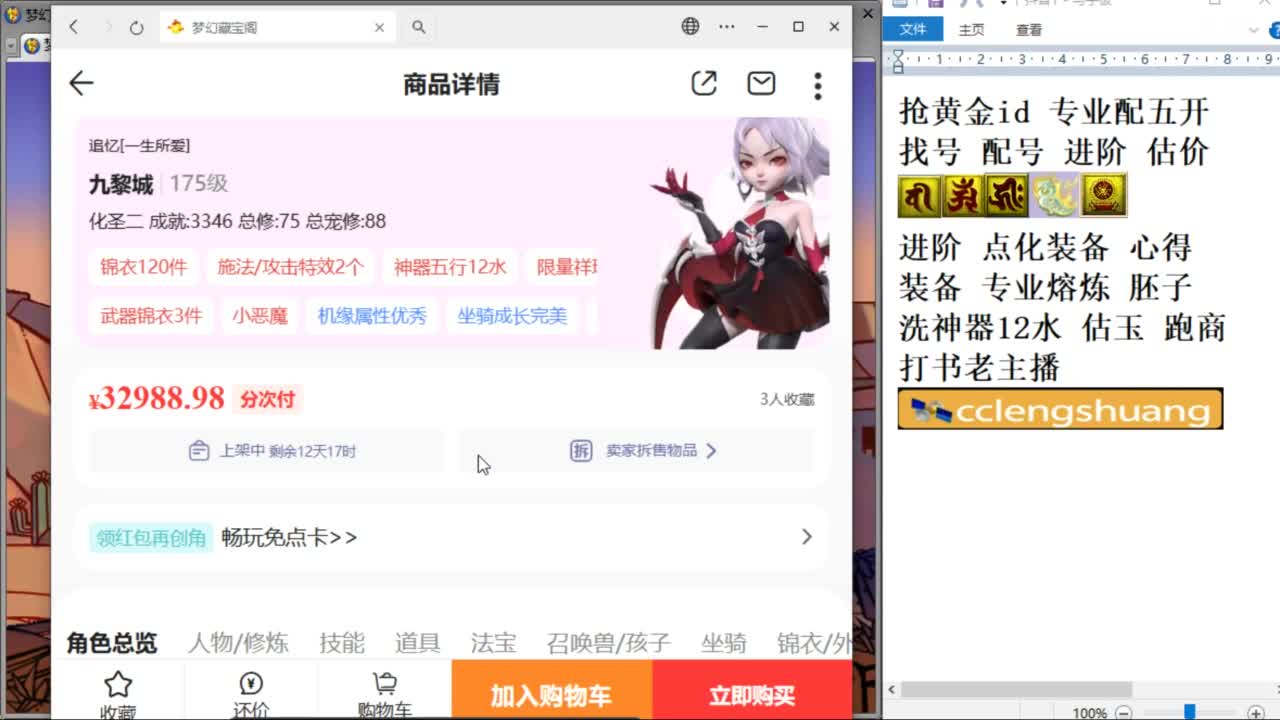This screenshot has height=720, width=1280.
Task: Click the price ¥32988.98
Action: (x=157, y=398)
